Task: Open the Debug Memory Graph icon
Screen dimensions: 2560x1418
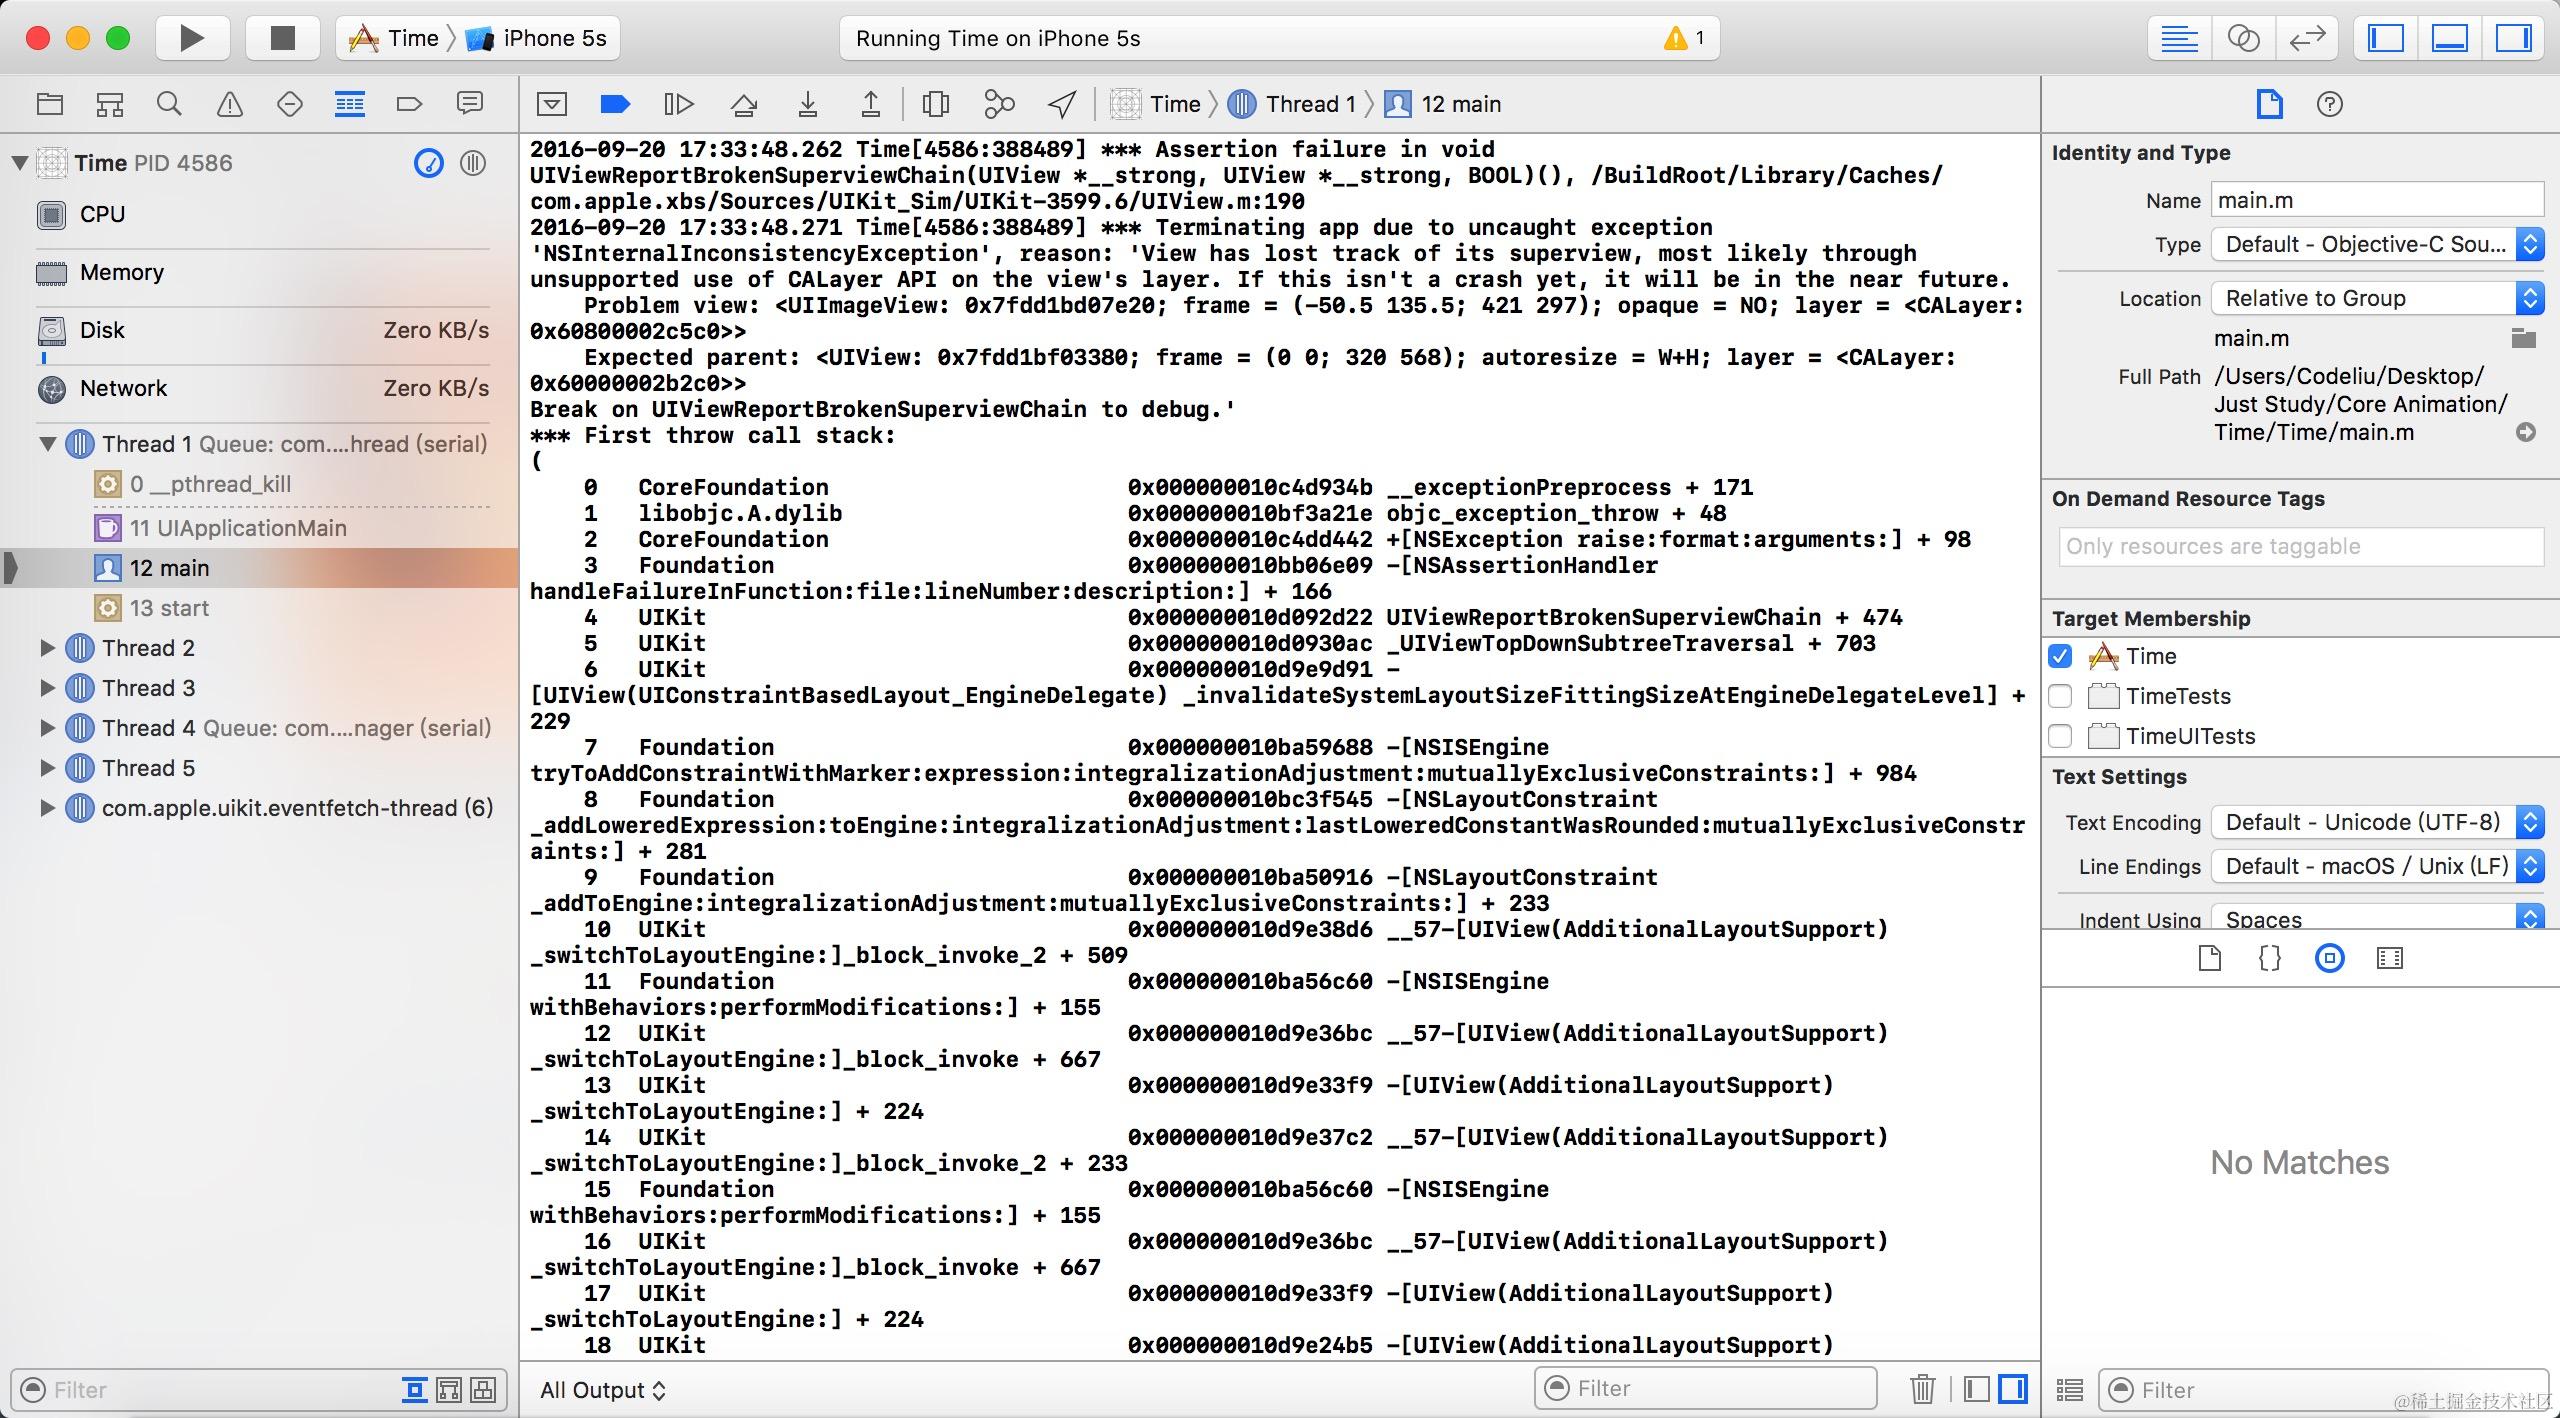Action: click(x=999, y=104)
